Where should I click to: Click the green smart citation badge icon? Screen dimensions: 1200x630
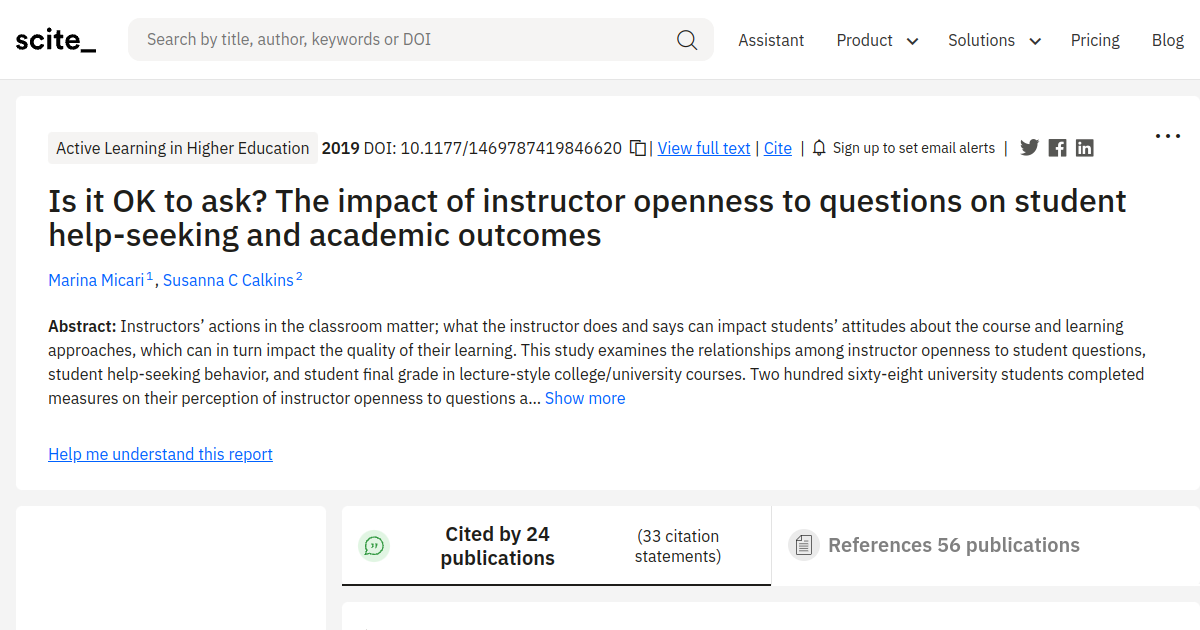click(374, 546)
